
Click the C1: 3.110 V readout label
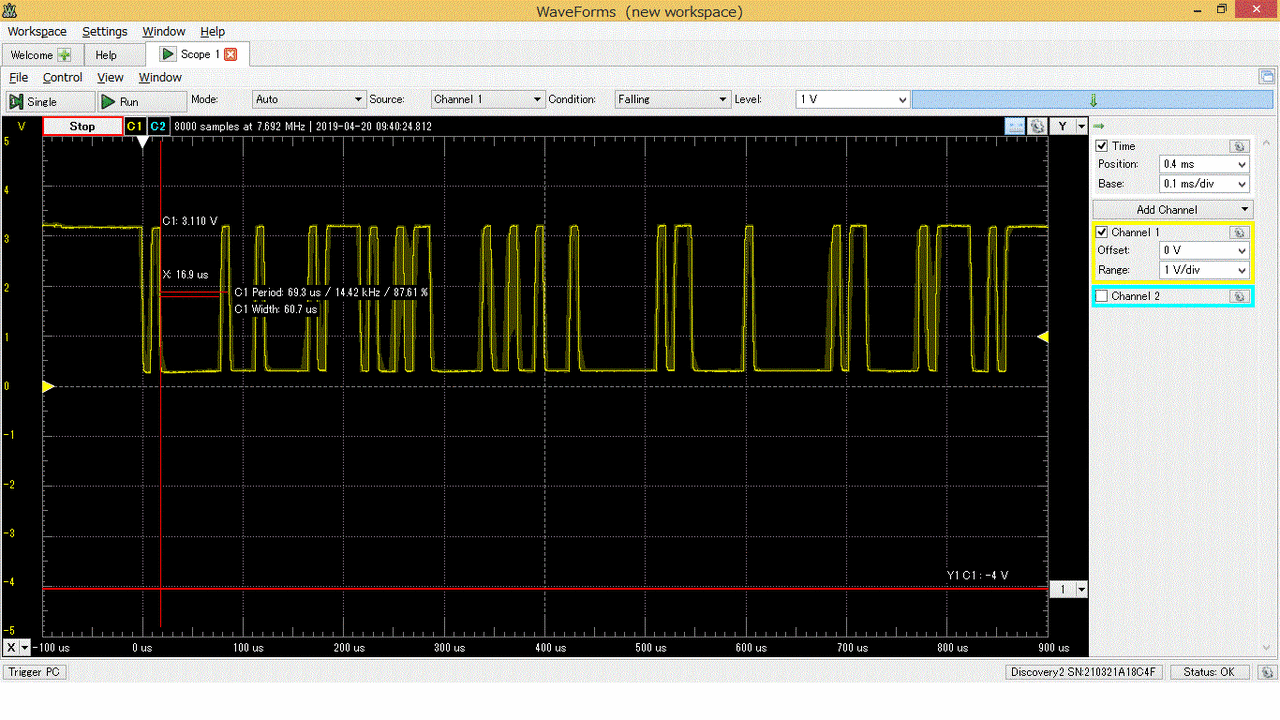coord(190,221)
